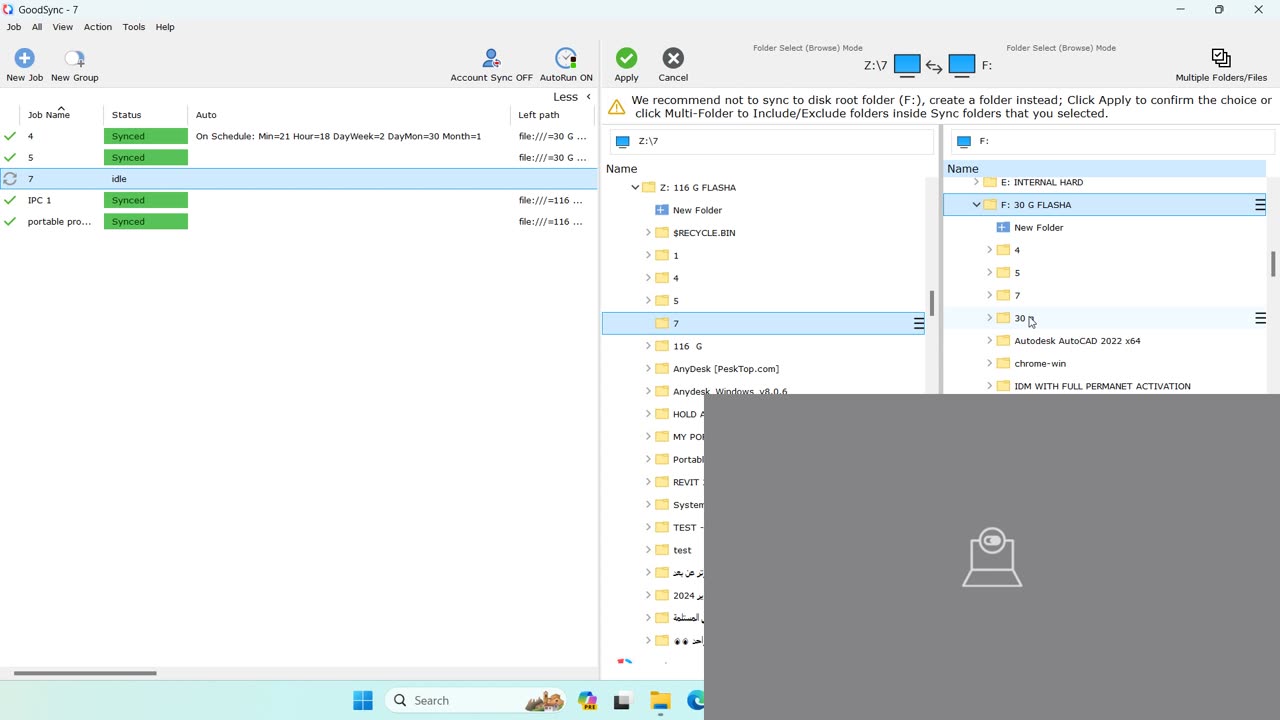Image resolution: width=1280 pixels, height=720 pixels.
Task: Expand E: INTERNAL HARD node
Action: (976, 182)
